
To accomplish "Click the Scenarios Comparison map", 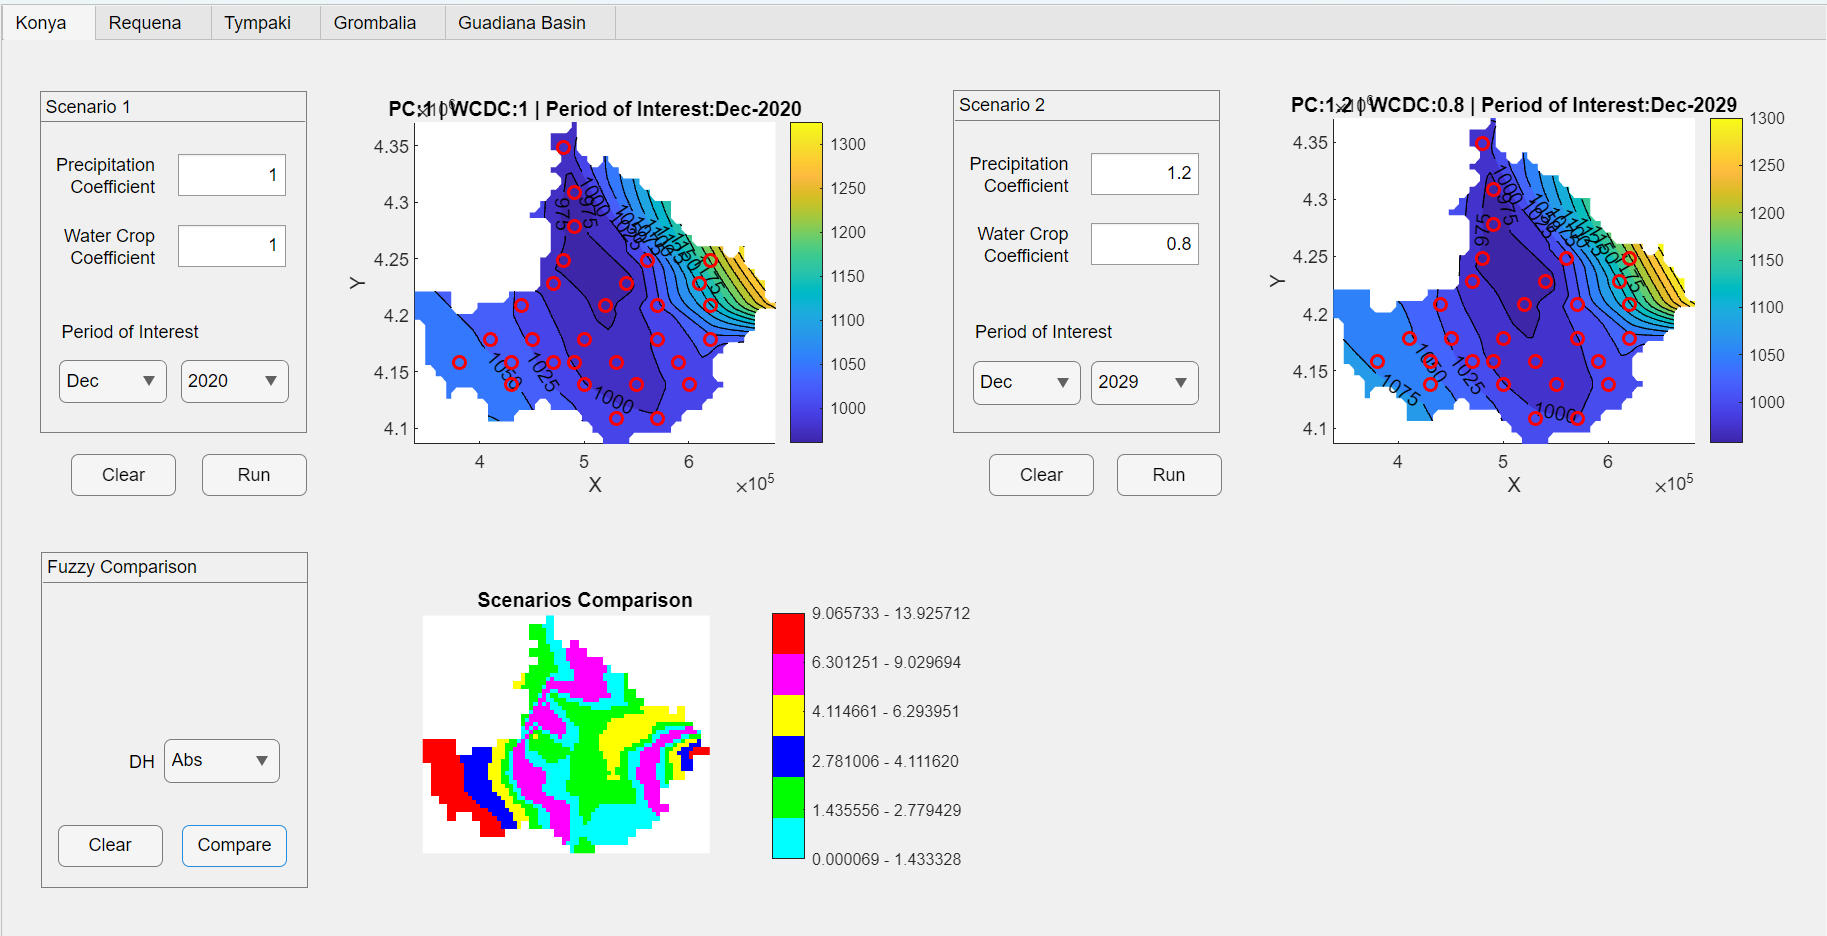I will click(x=566, y=734).
